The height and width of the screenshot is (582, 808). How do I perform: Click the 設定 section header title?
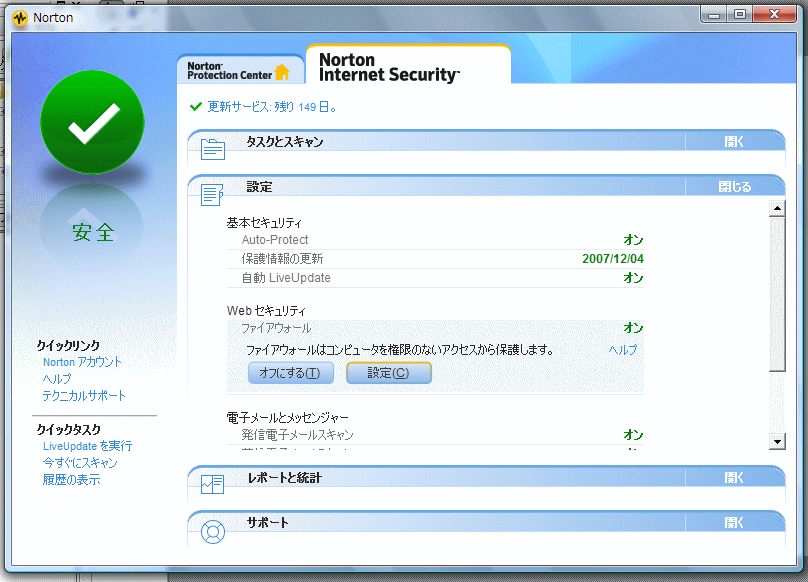tap(259, 187)
